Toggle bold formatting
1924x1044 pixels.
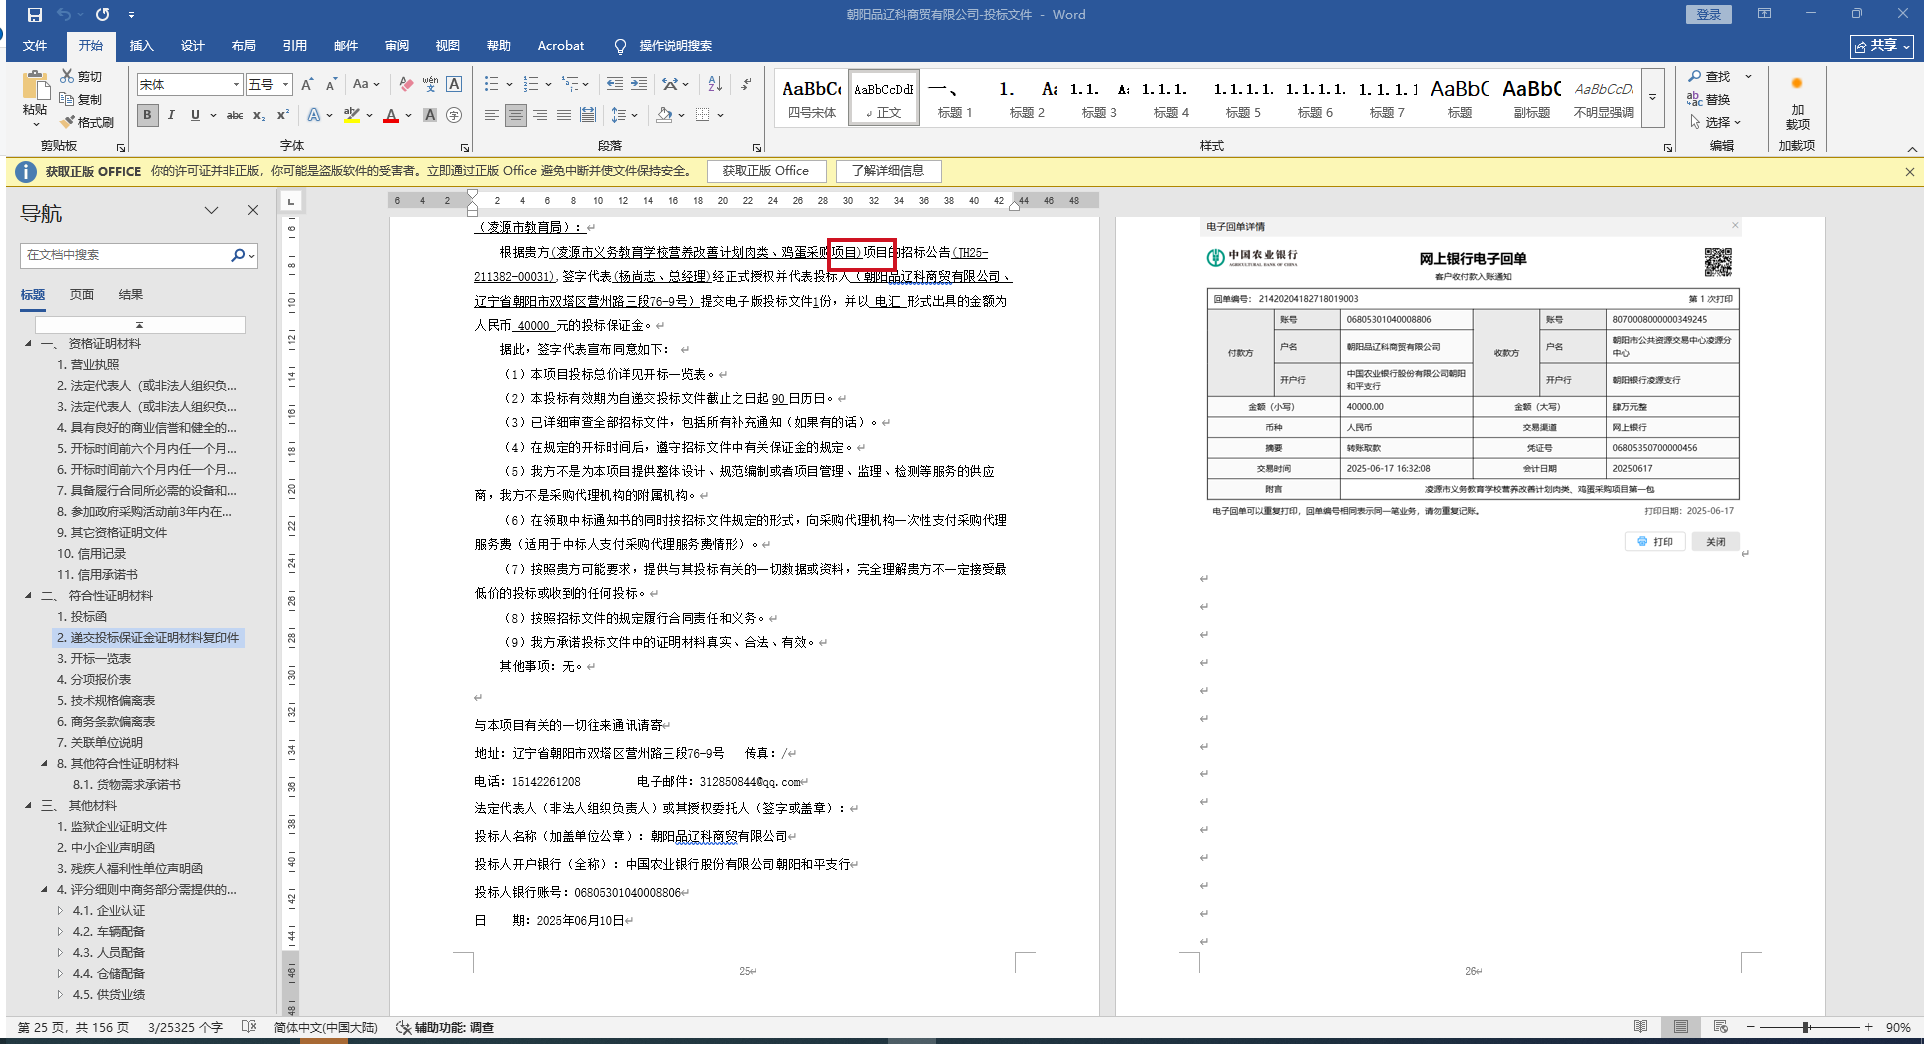click(x=147, y=116)
